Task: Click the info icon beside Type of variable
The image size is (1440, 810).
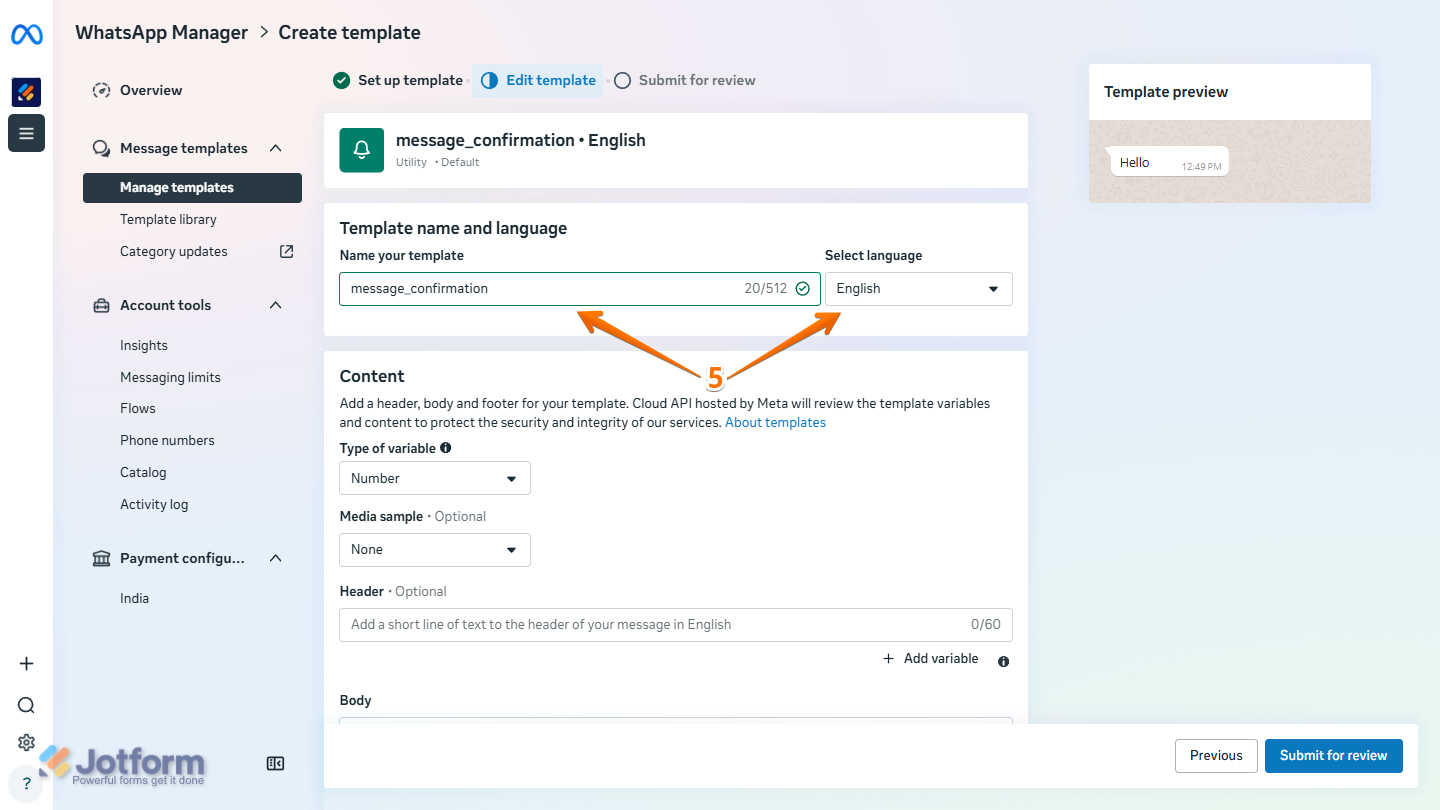Action: coord(446,448)
